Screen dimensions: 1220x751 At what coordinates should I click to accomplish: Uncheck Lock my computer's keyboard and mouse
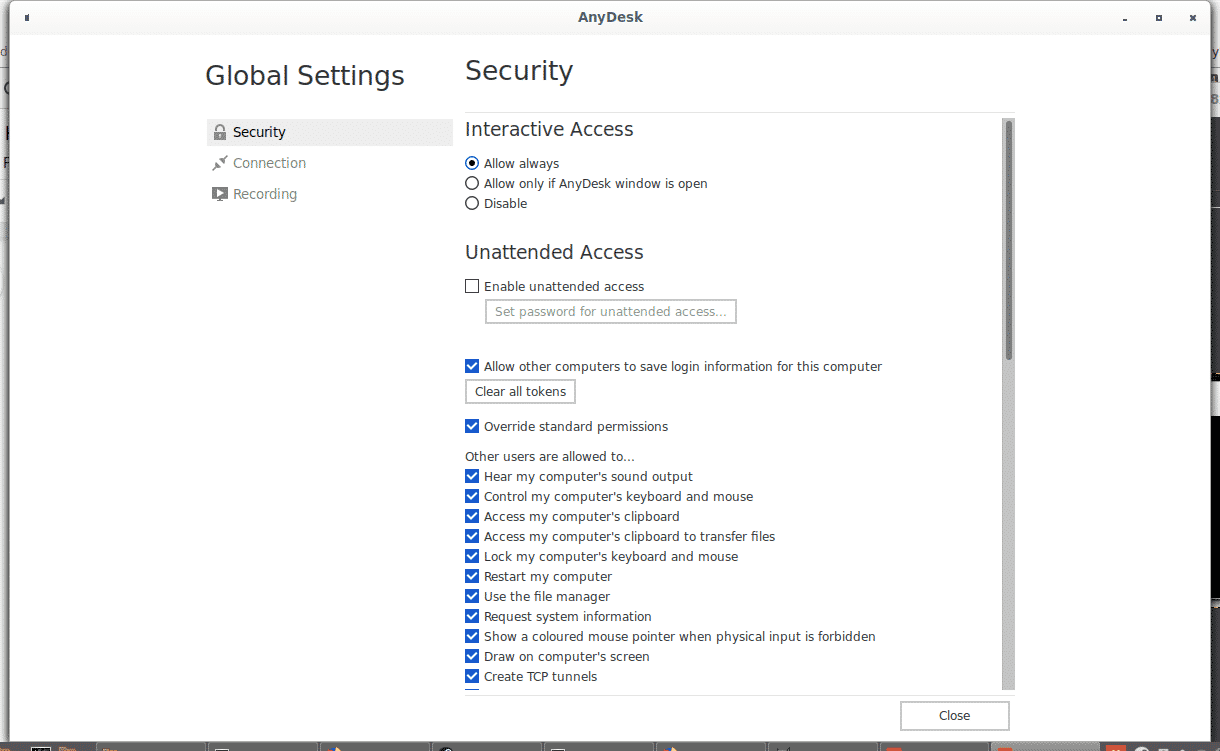(472, 556)
